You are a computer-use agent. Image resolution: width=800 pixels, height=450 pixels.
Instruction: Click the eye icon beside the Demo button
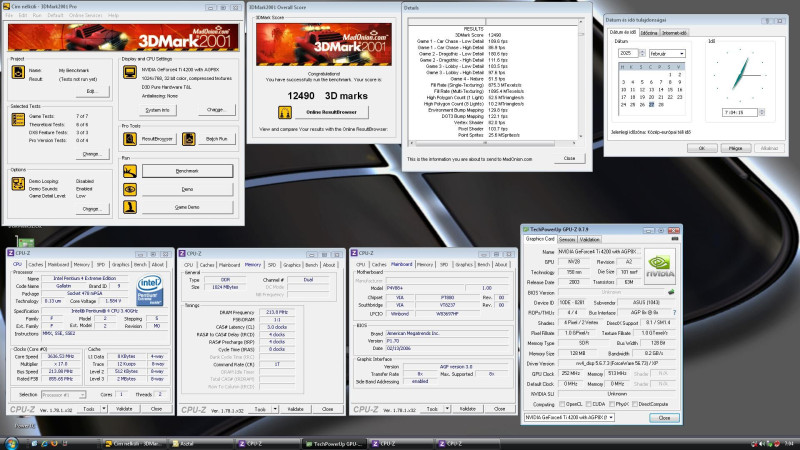(x=130, y=189)
